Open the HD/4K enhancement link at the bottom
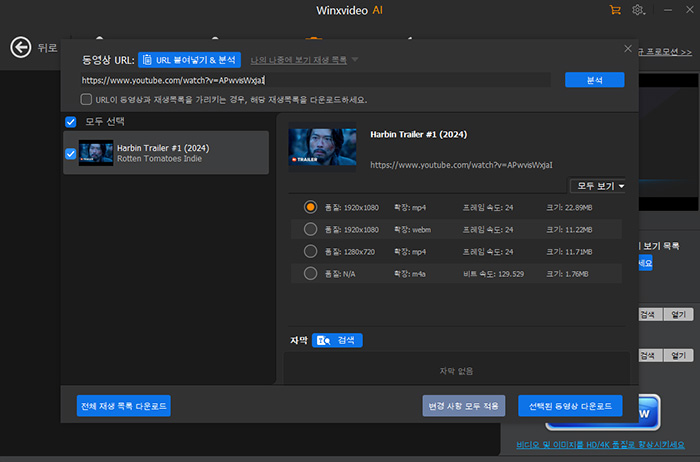Image resolution: width=700 pixels, height=462 pixels. 600,445
